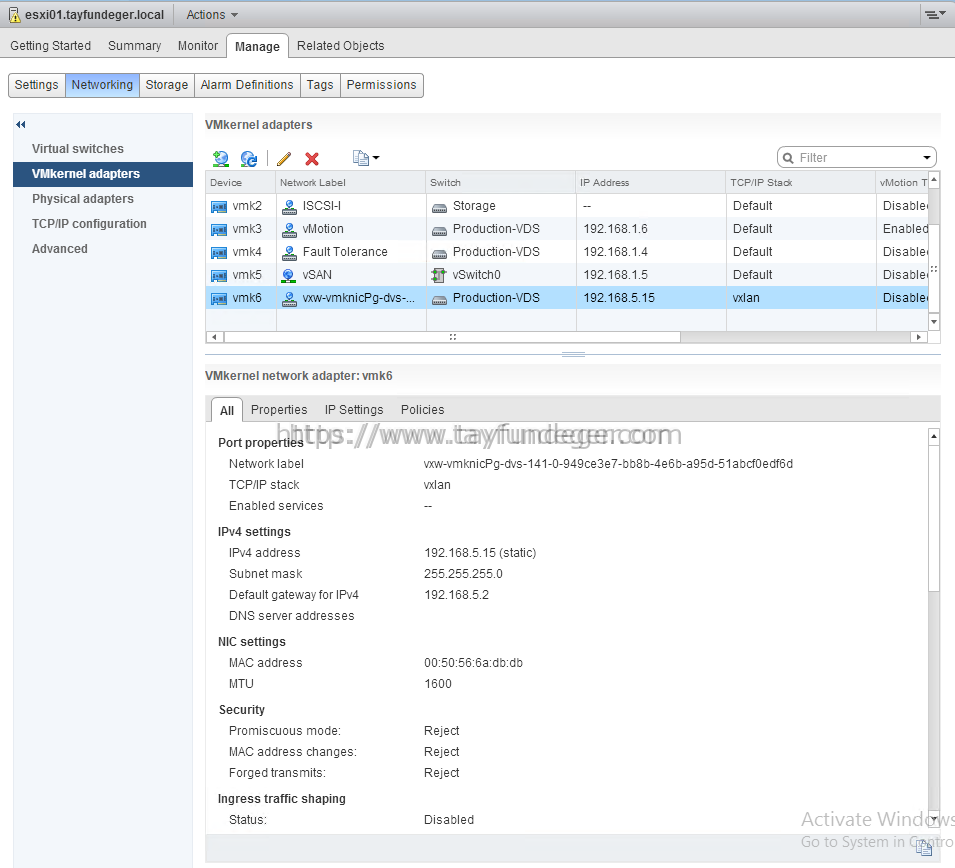955x868 pixels.
Task: Switch to the Getting Started tab
Action: 51,46
